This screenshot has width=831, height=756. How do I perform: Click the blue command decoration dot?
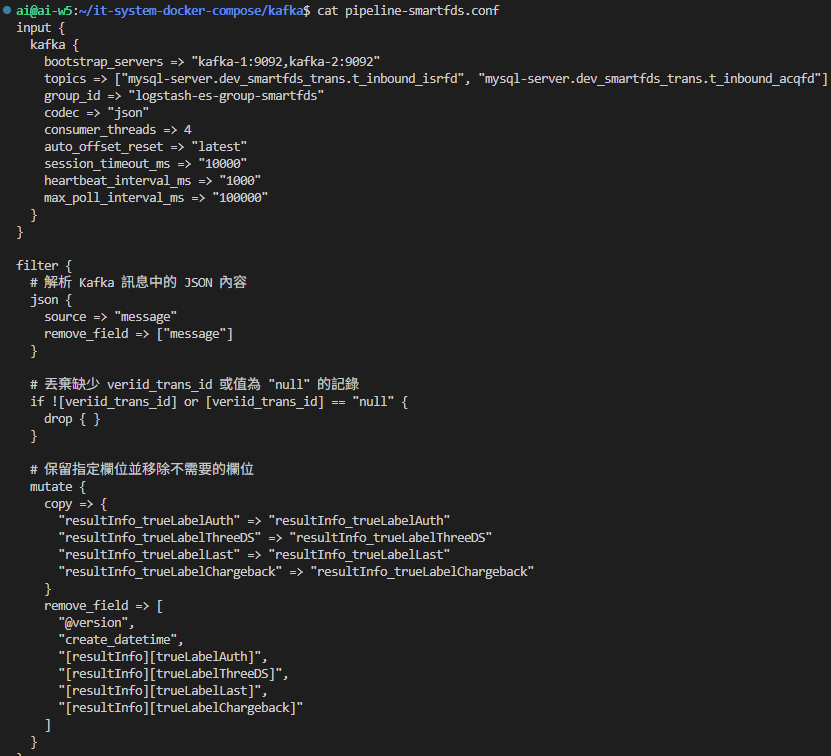[x=7, y=11]
